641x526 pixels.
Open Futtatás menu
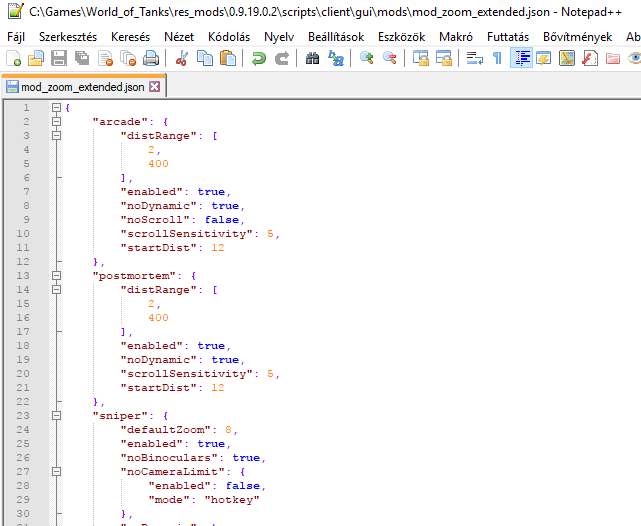point(508,37)
